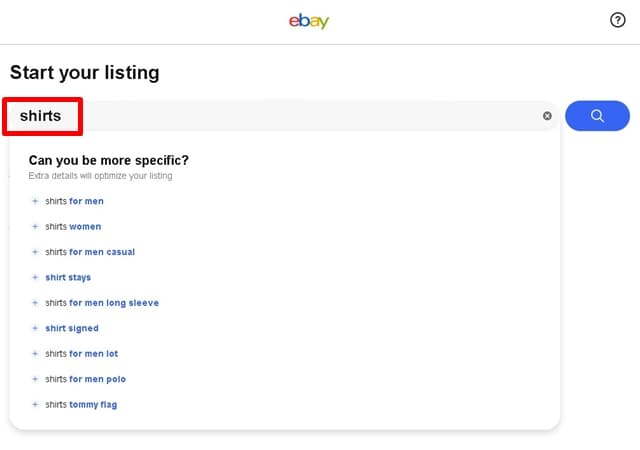Choose 'shirt stays' suggestion
640x450 pixels.
tap(68, 278)
